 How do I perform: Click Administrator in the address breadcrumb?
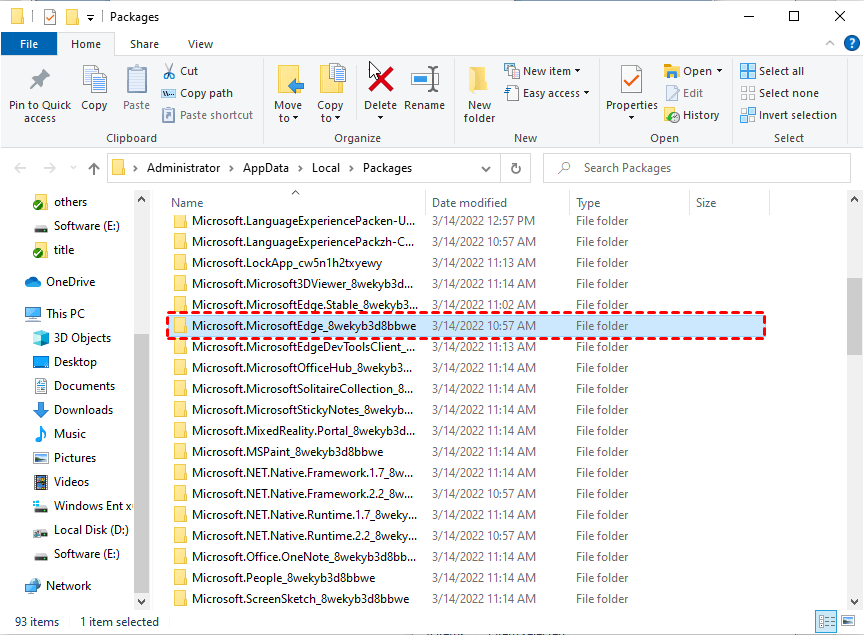pos(183,168)
